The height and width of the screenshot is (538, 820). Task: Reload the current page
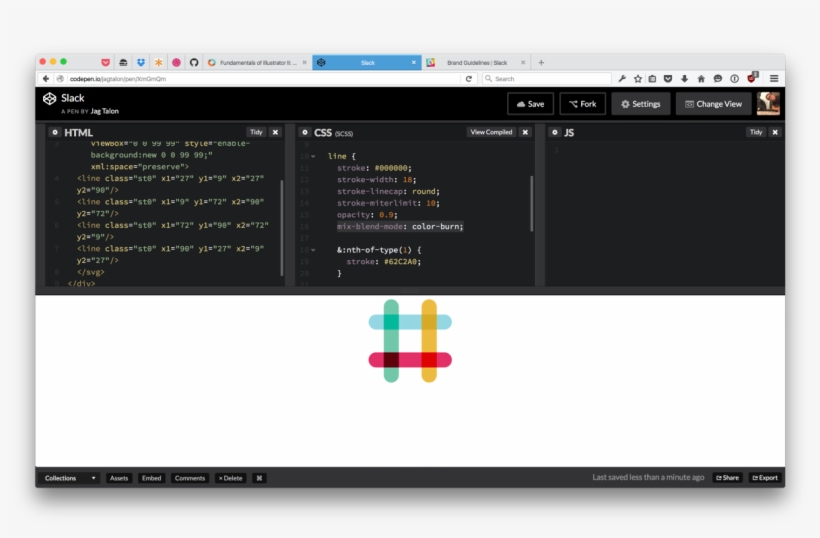click(x=469, y=78)
